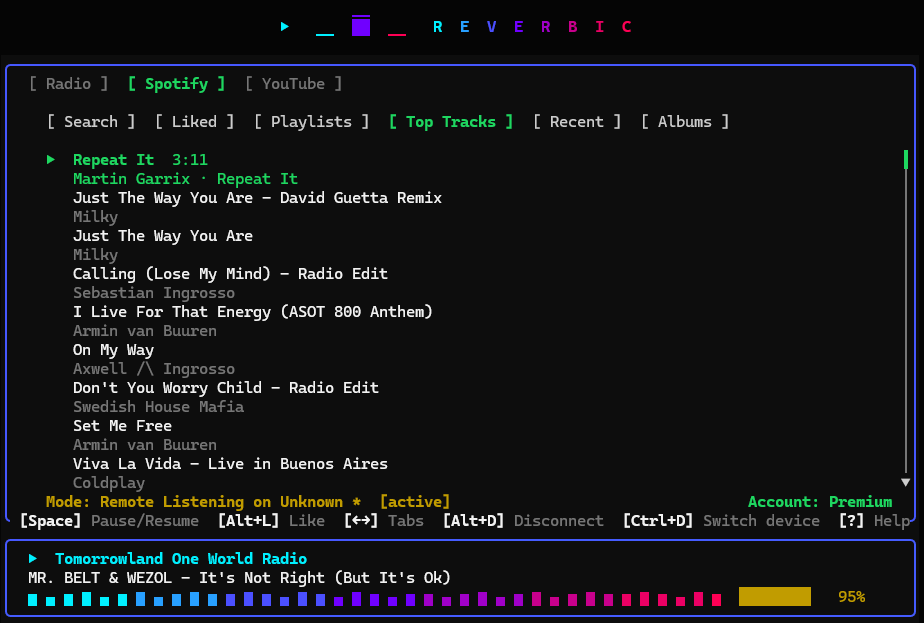Open the Playlists sub-tab
This screenshot has width=924, height=623.
311,122
